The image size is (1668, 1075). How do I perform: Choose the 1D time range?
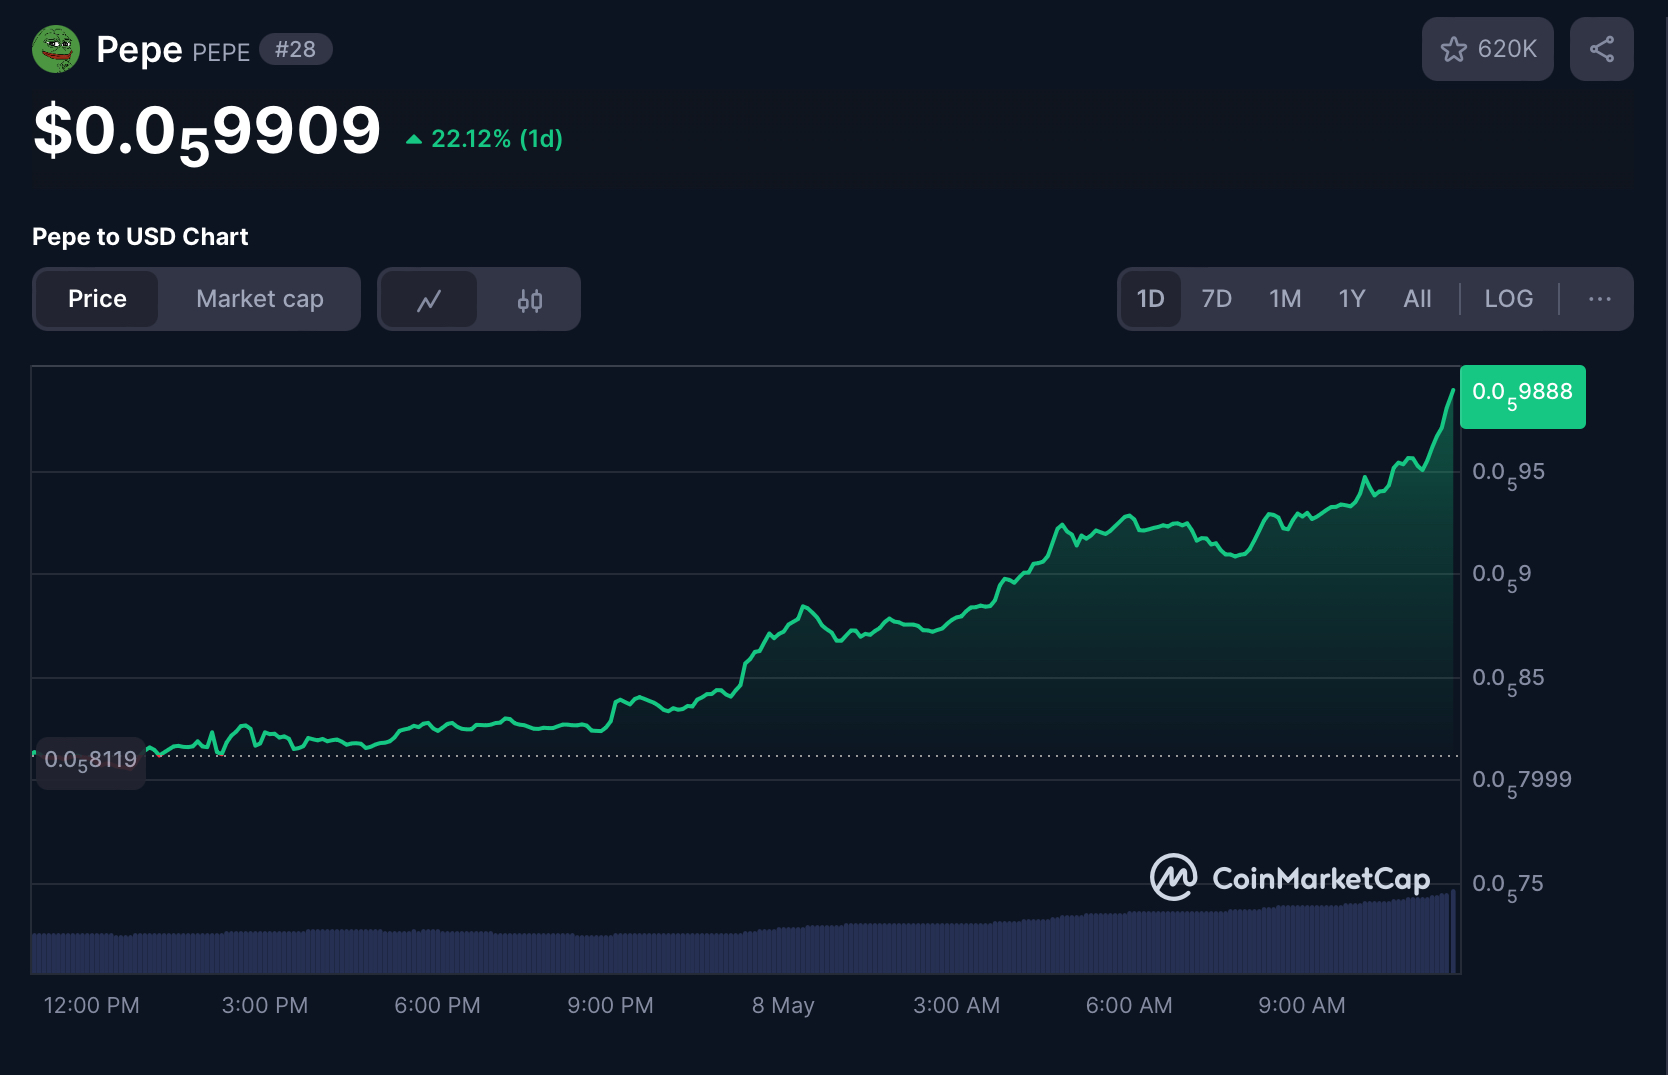[1150, 299]
